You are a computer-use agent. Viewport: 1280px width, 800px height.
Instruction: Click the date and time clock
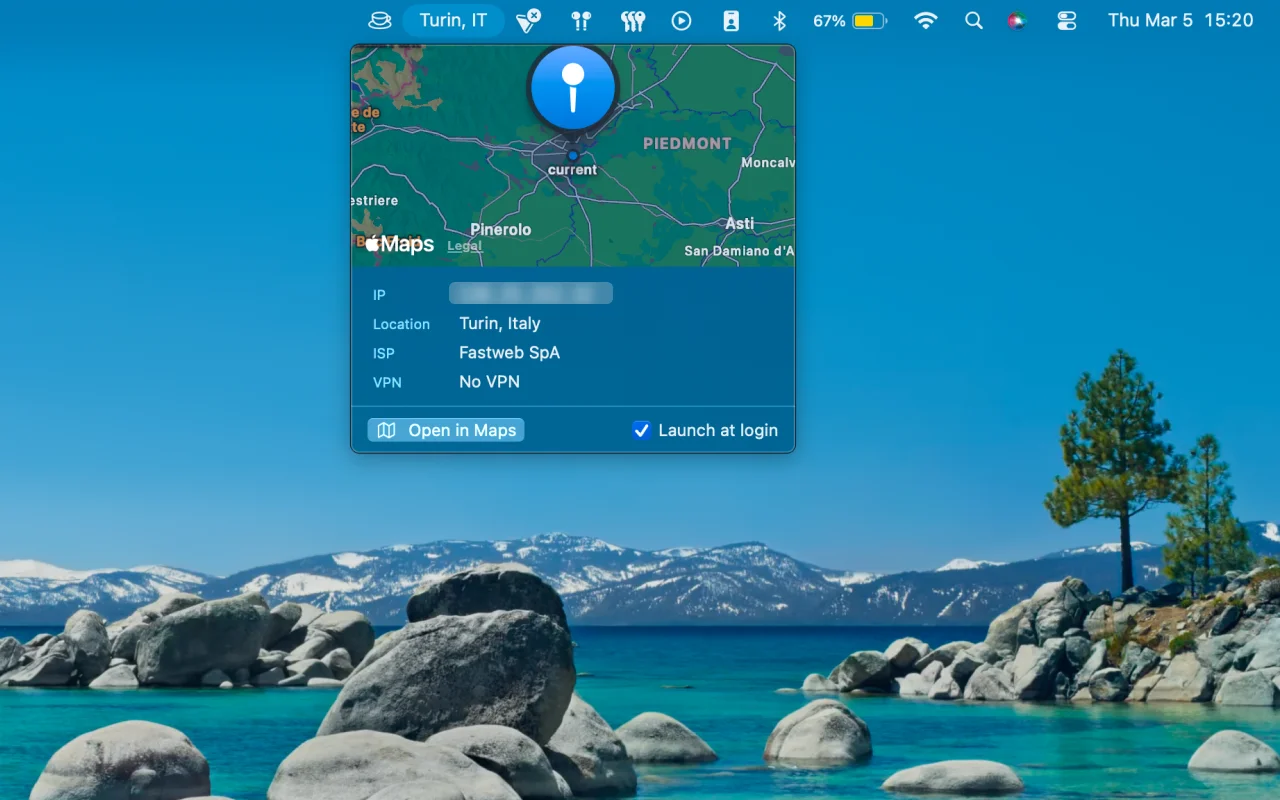click(1181, 20)
